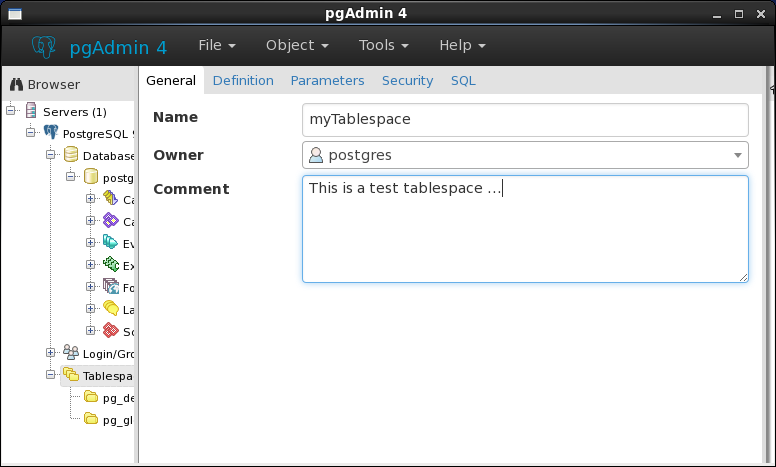Click the Login/Group Roles people icon
776x467 pixels.
(71, 352)
